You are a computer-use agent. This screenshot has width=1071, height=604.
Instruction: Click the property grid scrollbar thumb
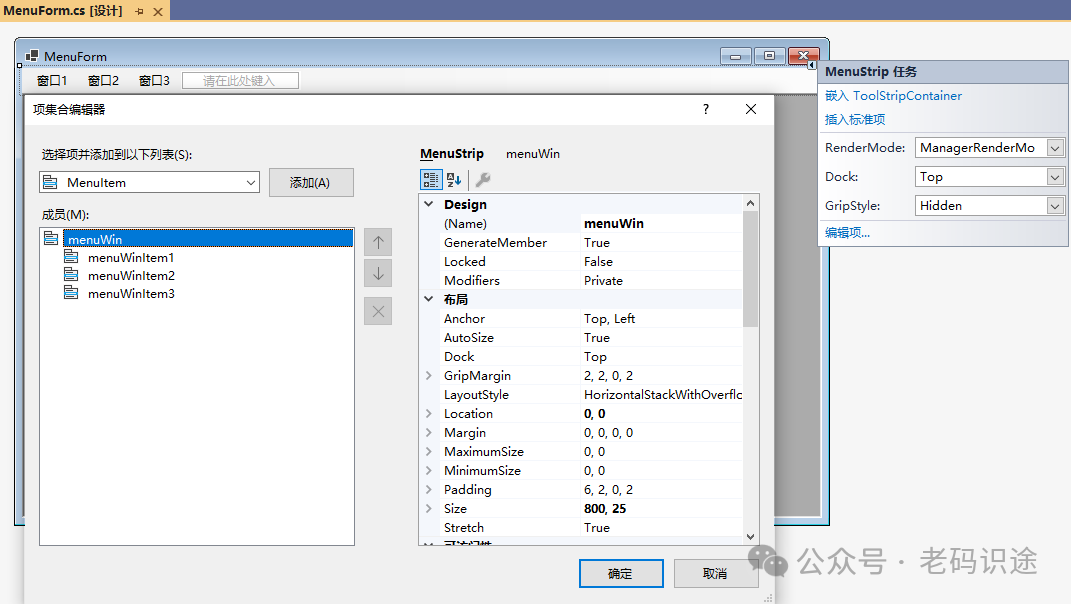pyautogui.click(x=750, y=269)
